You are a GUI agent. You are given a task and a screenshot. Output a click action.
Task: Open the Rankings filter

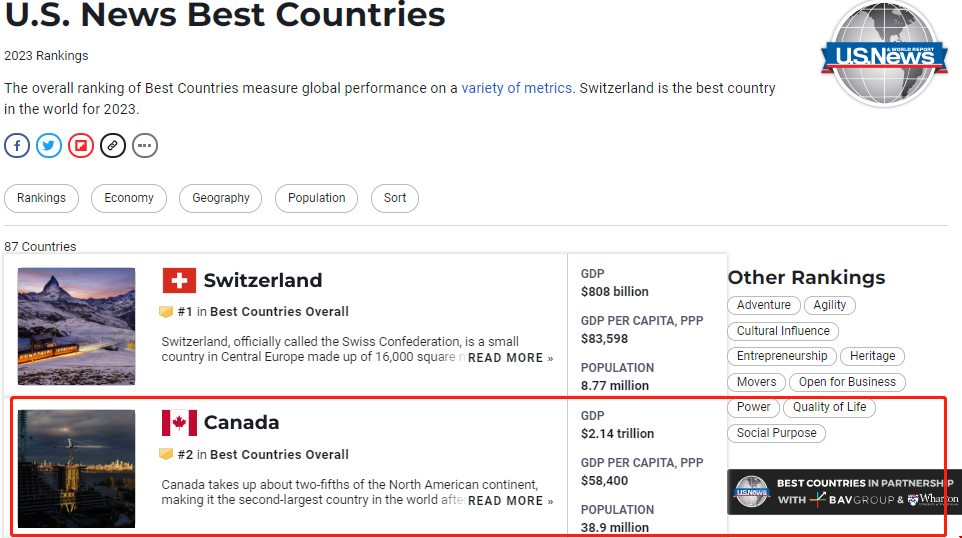pos(41,198)
